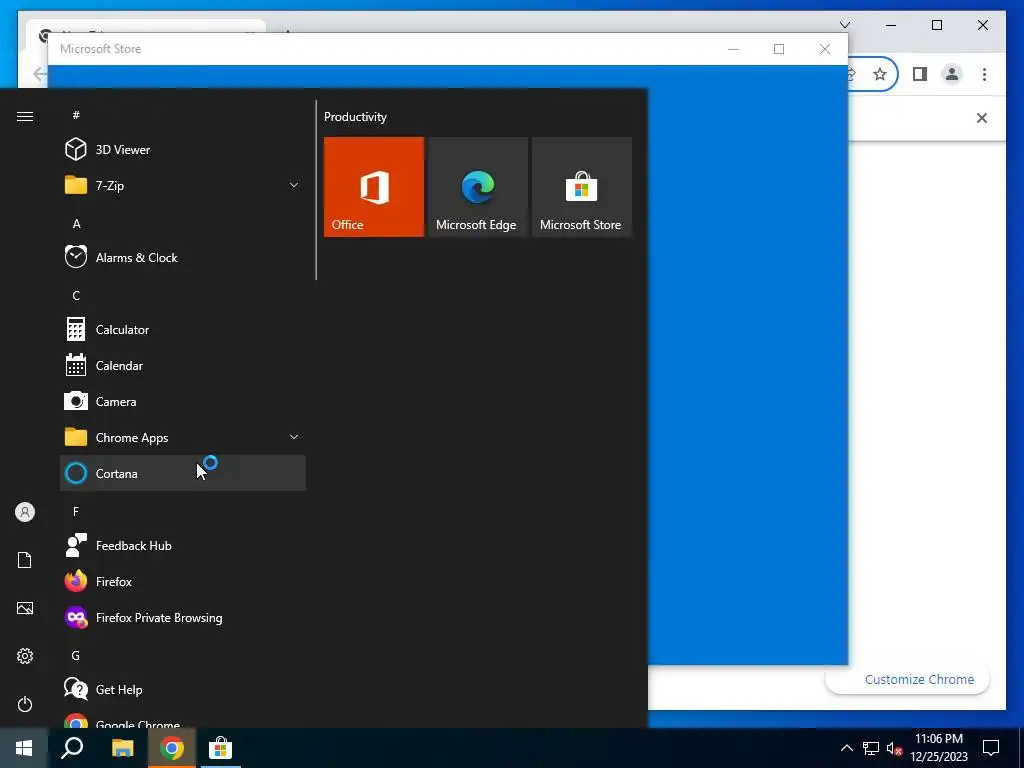Screen dimensions: 1024x768
Task: Minimize the Microsoft Store window
Action: point(733,49)
